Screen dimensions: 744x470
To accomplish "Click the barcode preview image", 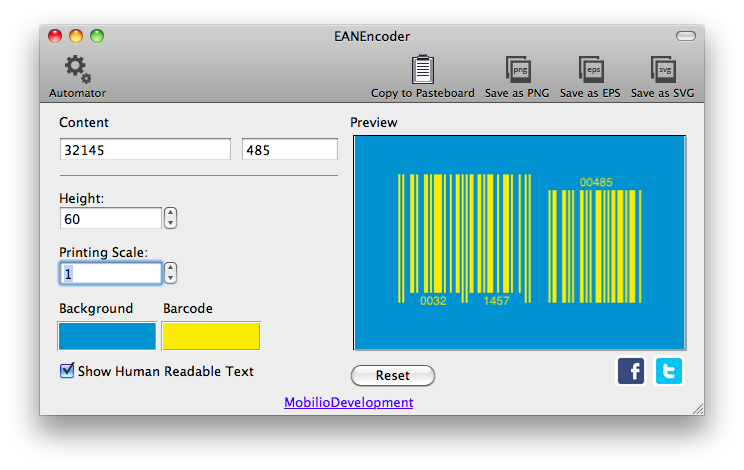I will [520, 242].
